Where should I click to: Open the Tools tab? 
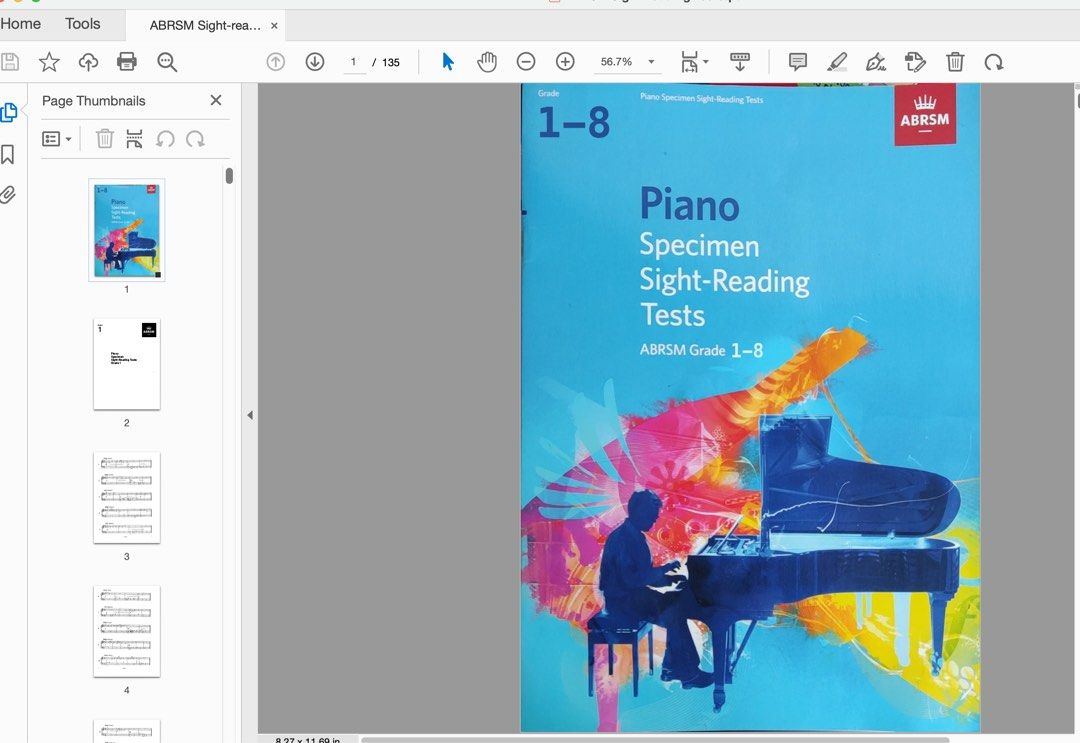[x=83, y=23]
